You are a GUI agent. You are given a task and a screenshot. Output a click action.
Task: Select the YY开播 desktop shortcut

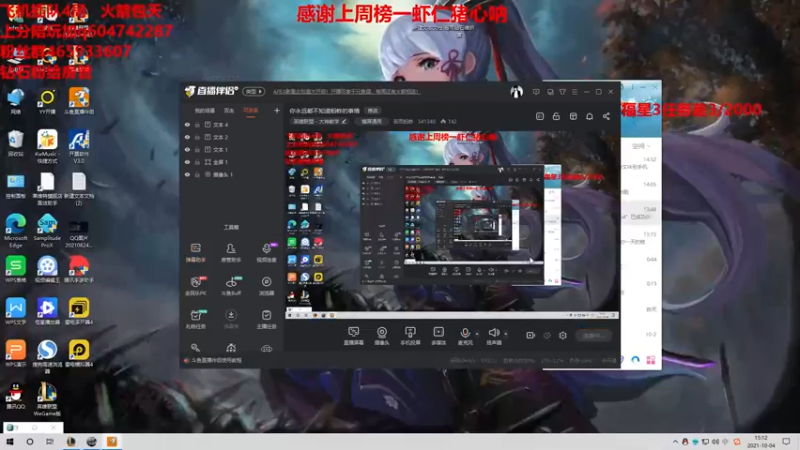tap(47, 102)
